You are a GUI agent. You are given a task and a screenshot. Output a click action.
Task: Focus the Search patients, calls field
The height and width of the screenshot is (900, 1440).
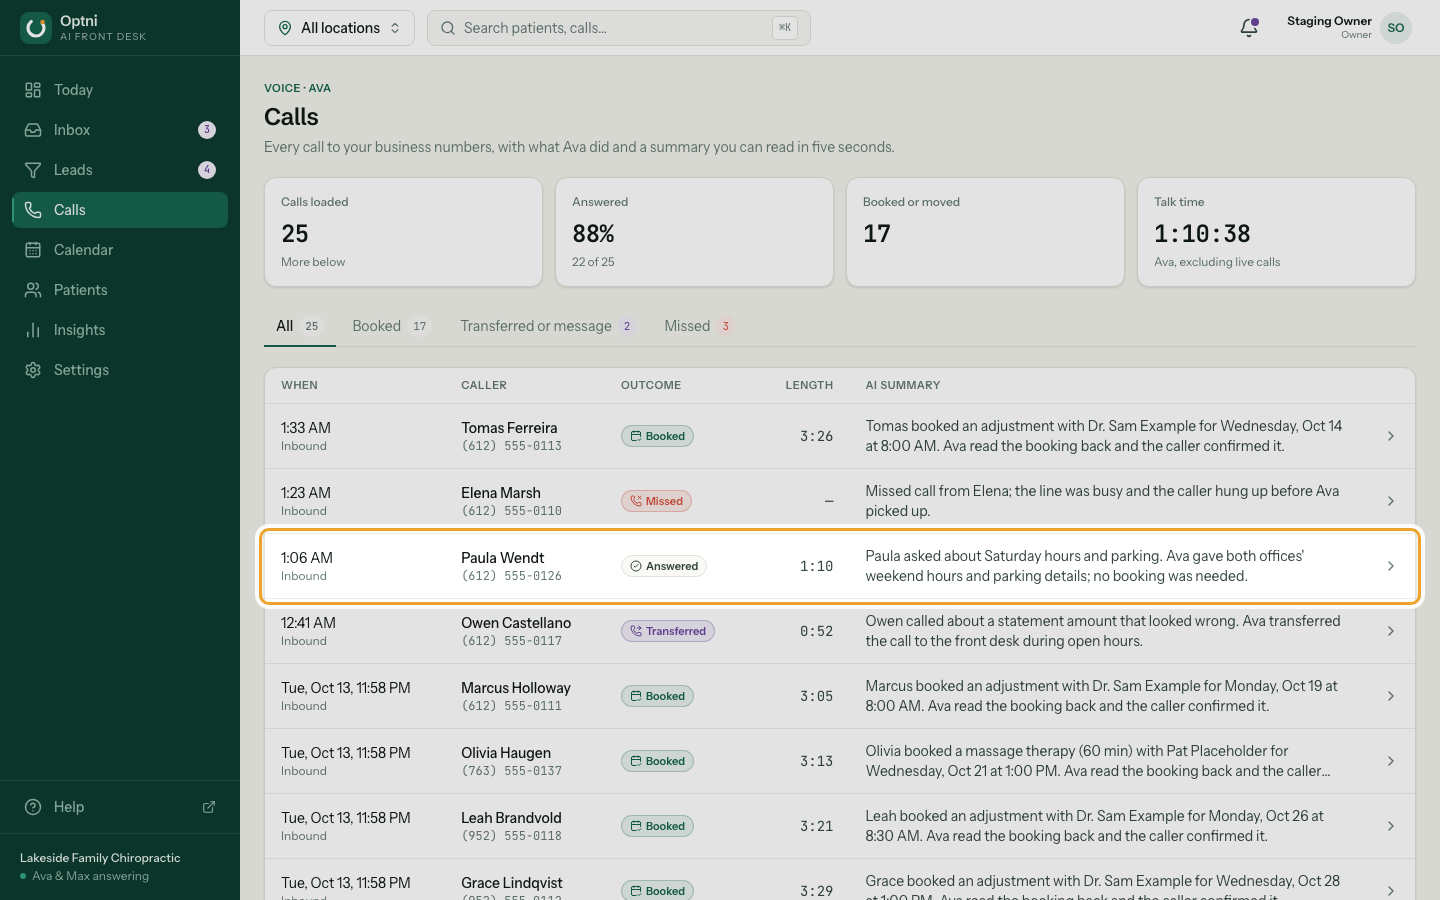pyautogui.click(x=619, y=28)
